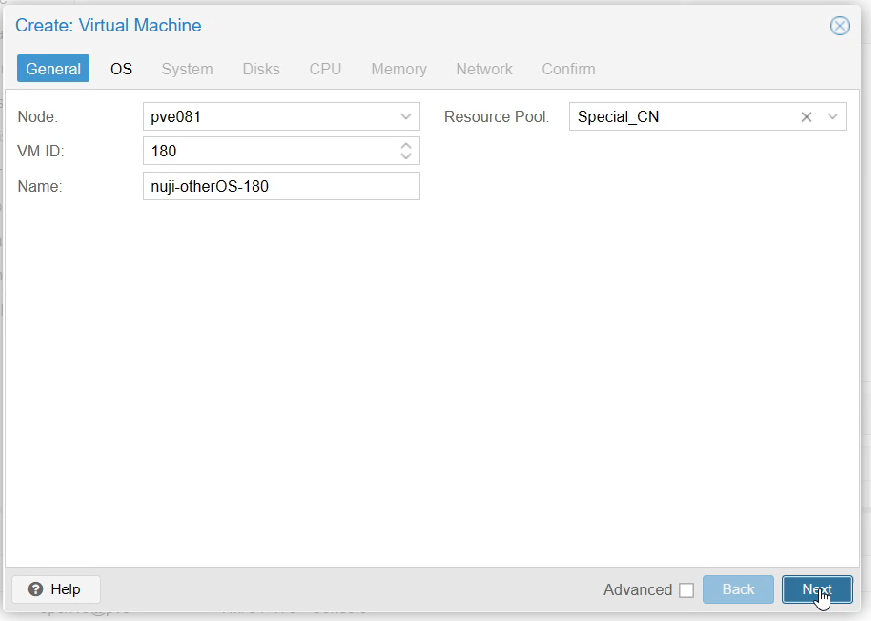This screenshot has width=871, height=621.
Task: Click the Next button
Action: coord(817,589)
